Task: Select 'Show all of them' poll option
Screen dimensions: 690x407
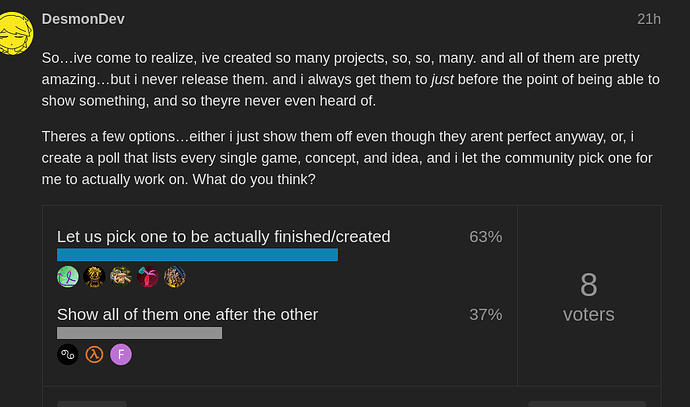Action: click(187, 315)
